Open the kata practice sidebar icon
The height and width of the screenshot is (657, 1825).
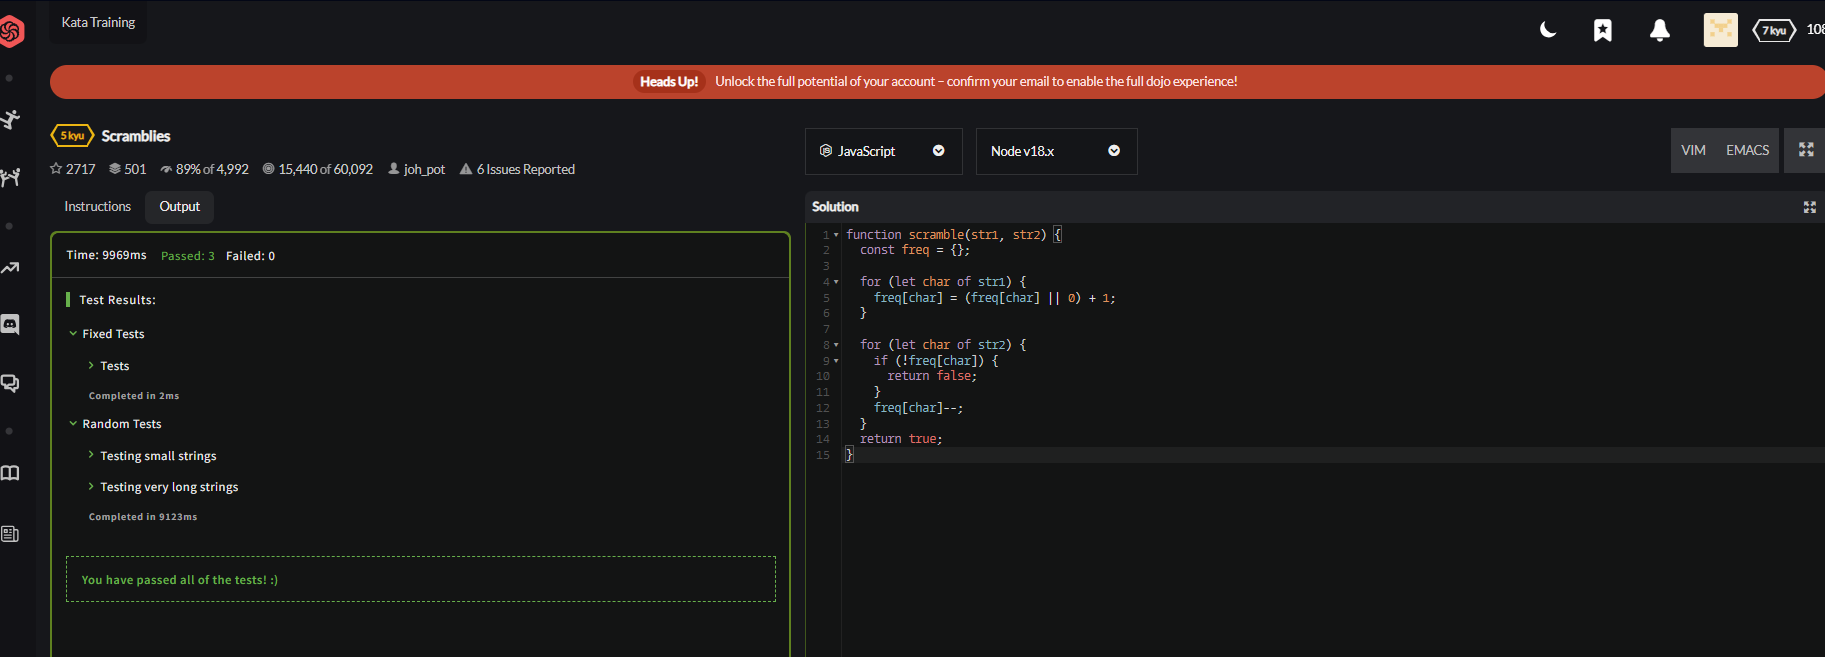tap(11, 120)
